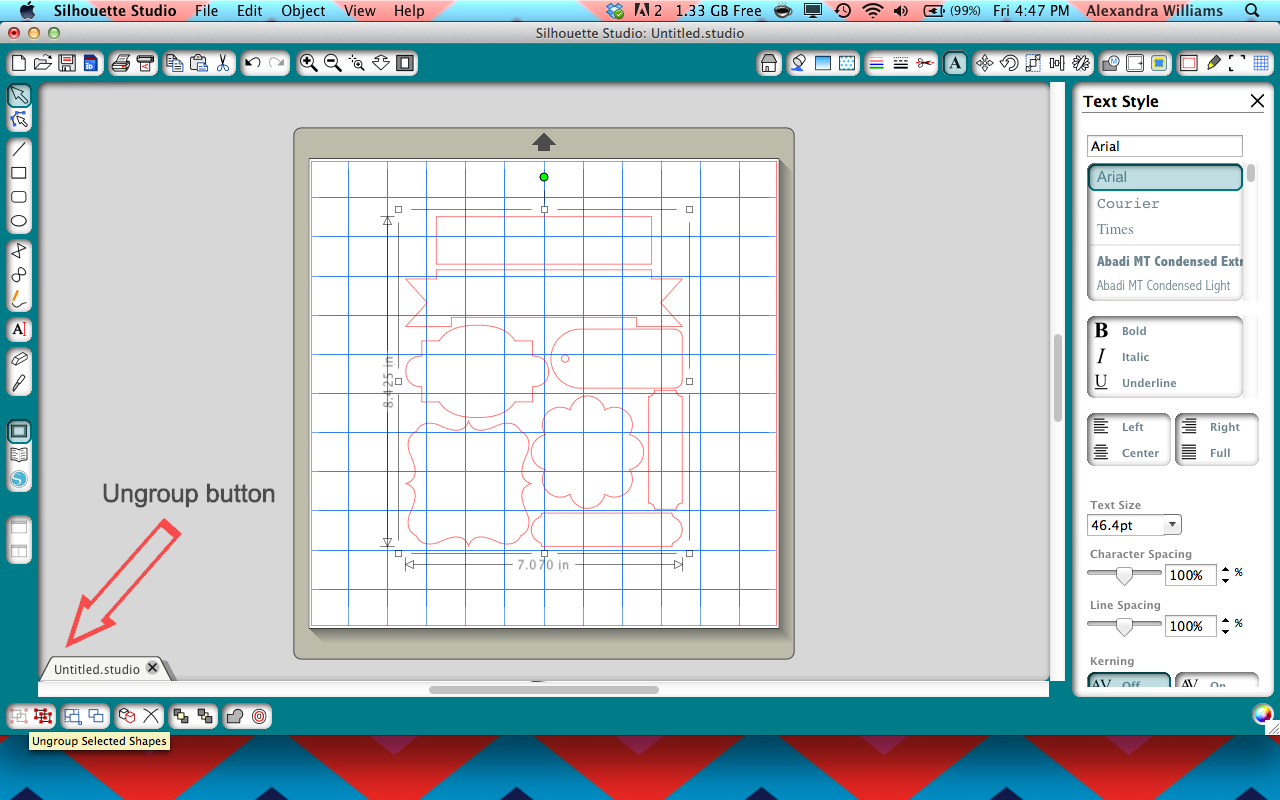1280x800 pixels.
Task: Click the color wheel icon at bottom right
Action: pos(1263,714)
